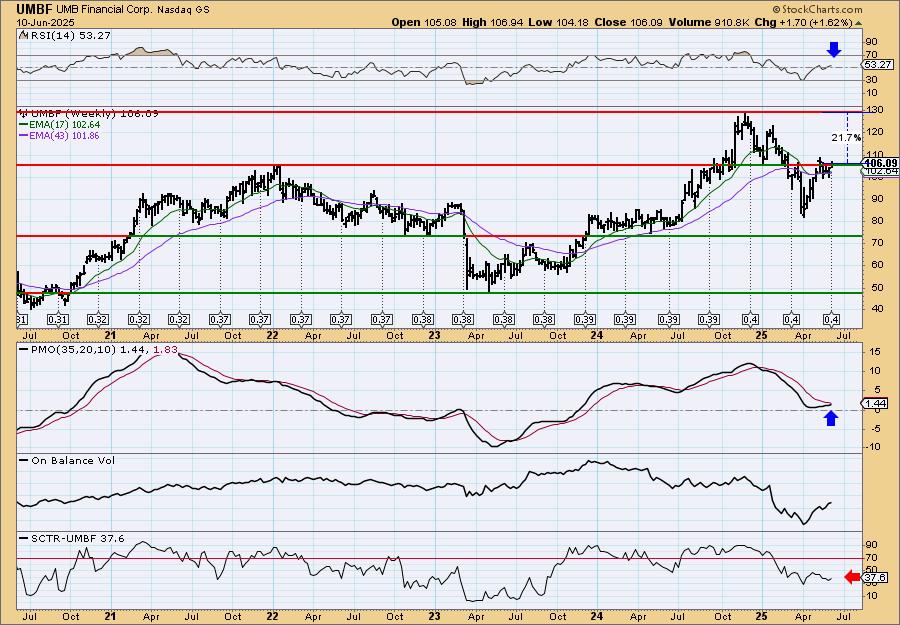Screen dimensions: 900x625
Task: Click the 106.09 price tag on the price axis
Action: tap(880, 164)
